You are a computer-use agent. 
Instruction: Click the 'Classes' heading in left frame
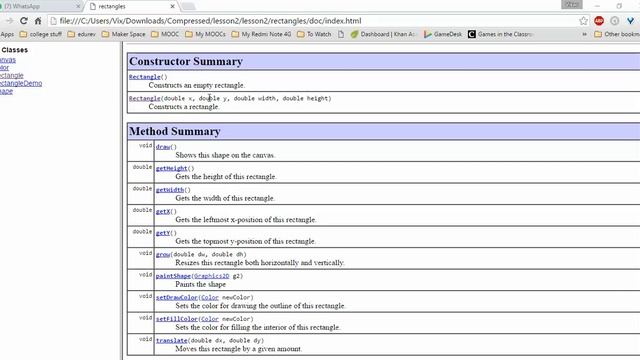click(x=15, y=50)
